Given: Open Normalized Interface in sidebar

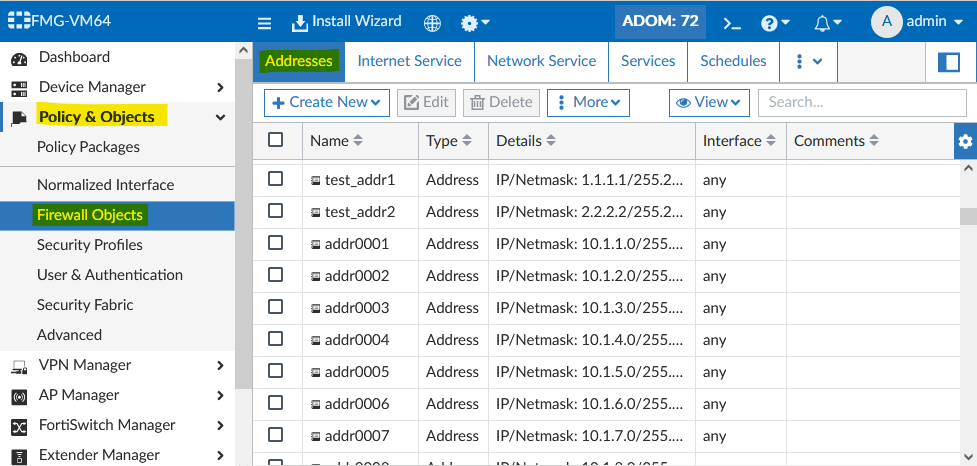Looking at the screenshot, I should click(105, 186).
